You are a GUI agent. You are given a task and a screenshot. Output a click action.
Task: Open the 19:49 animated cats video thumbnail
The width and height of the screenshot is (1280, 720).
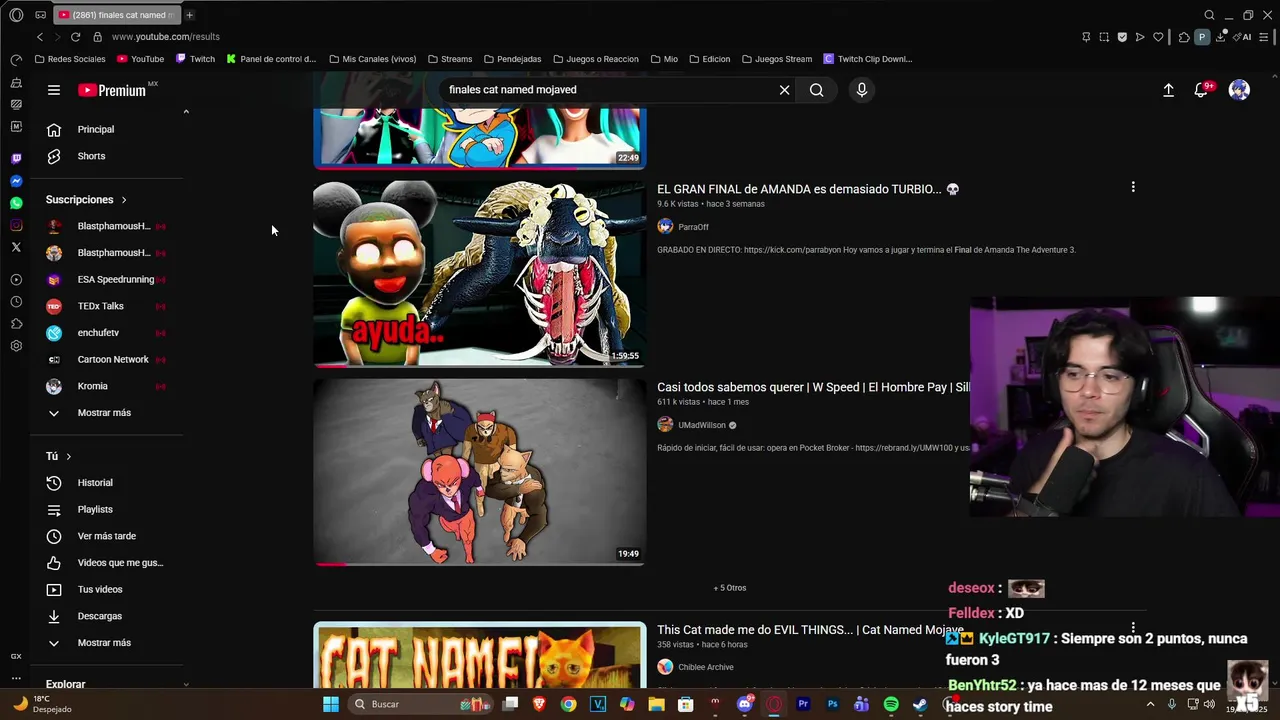pyautogui.click(x=480, y=472)
